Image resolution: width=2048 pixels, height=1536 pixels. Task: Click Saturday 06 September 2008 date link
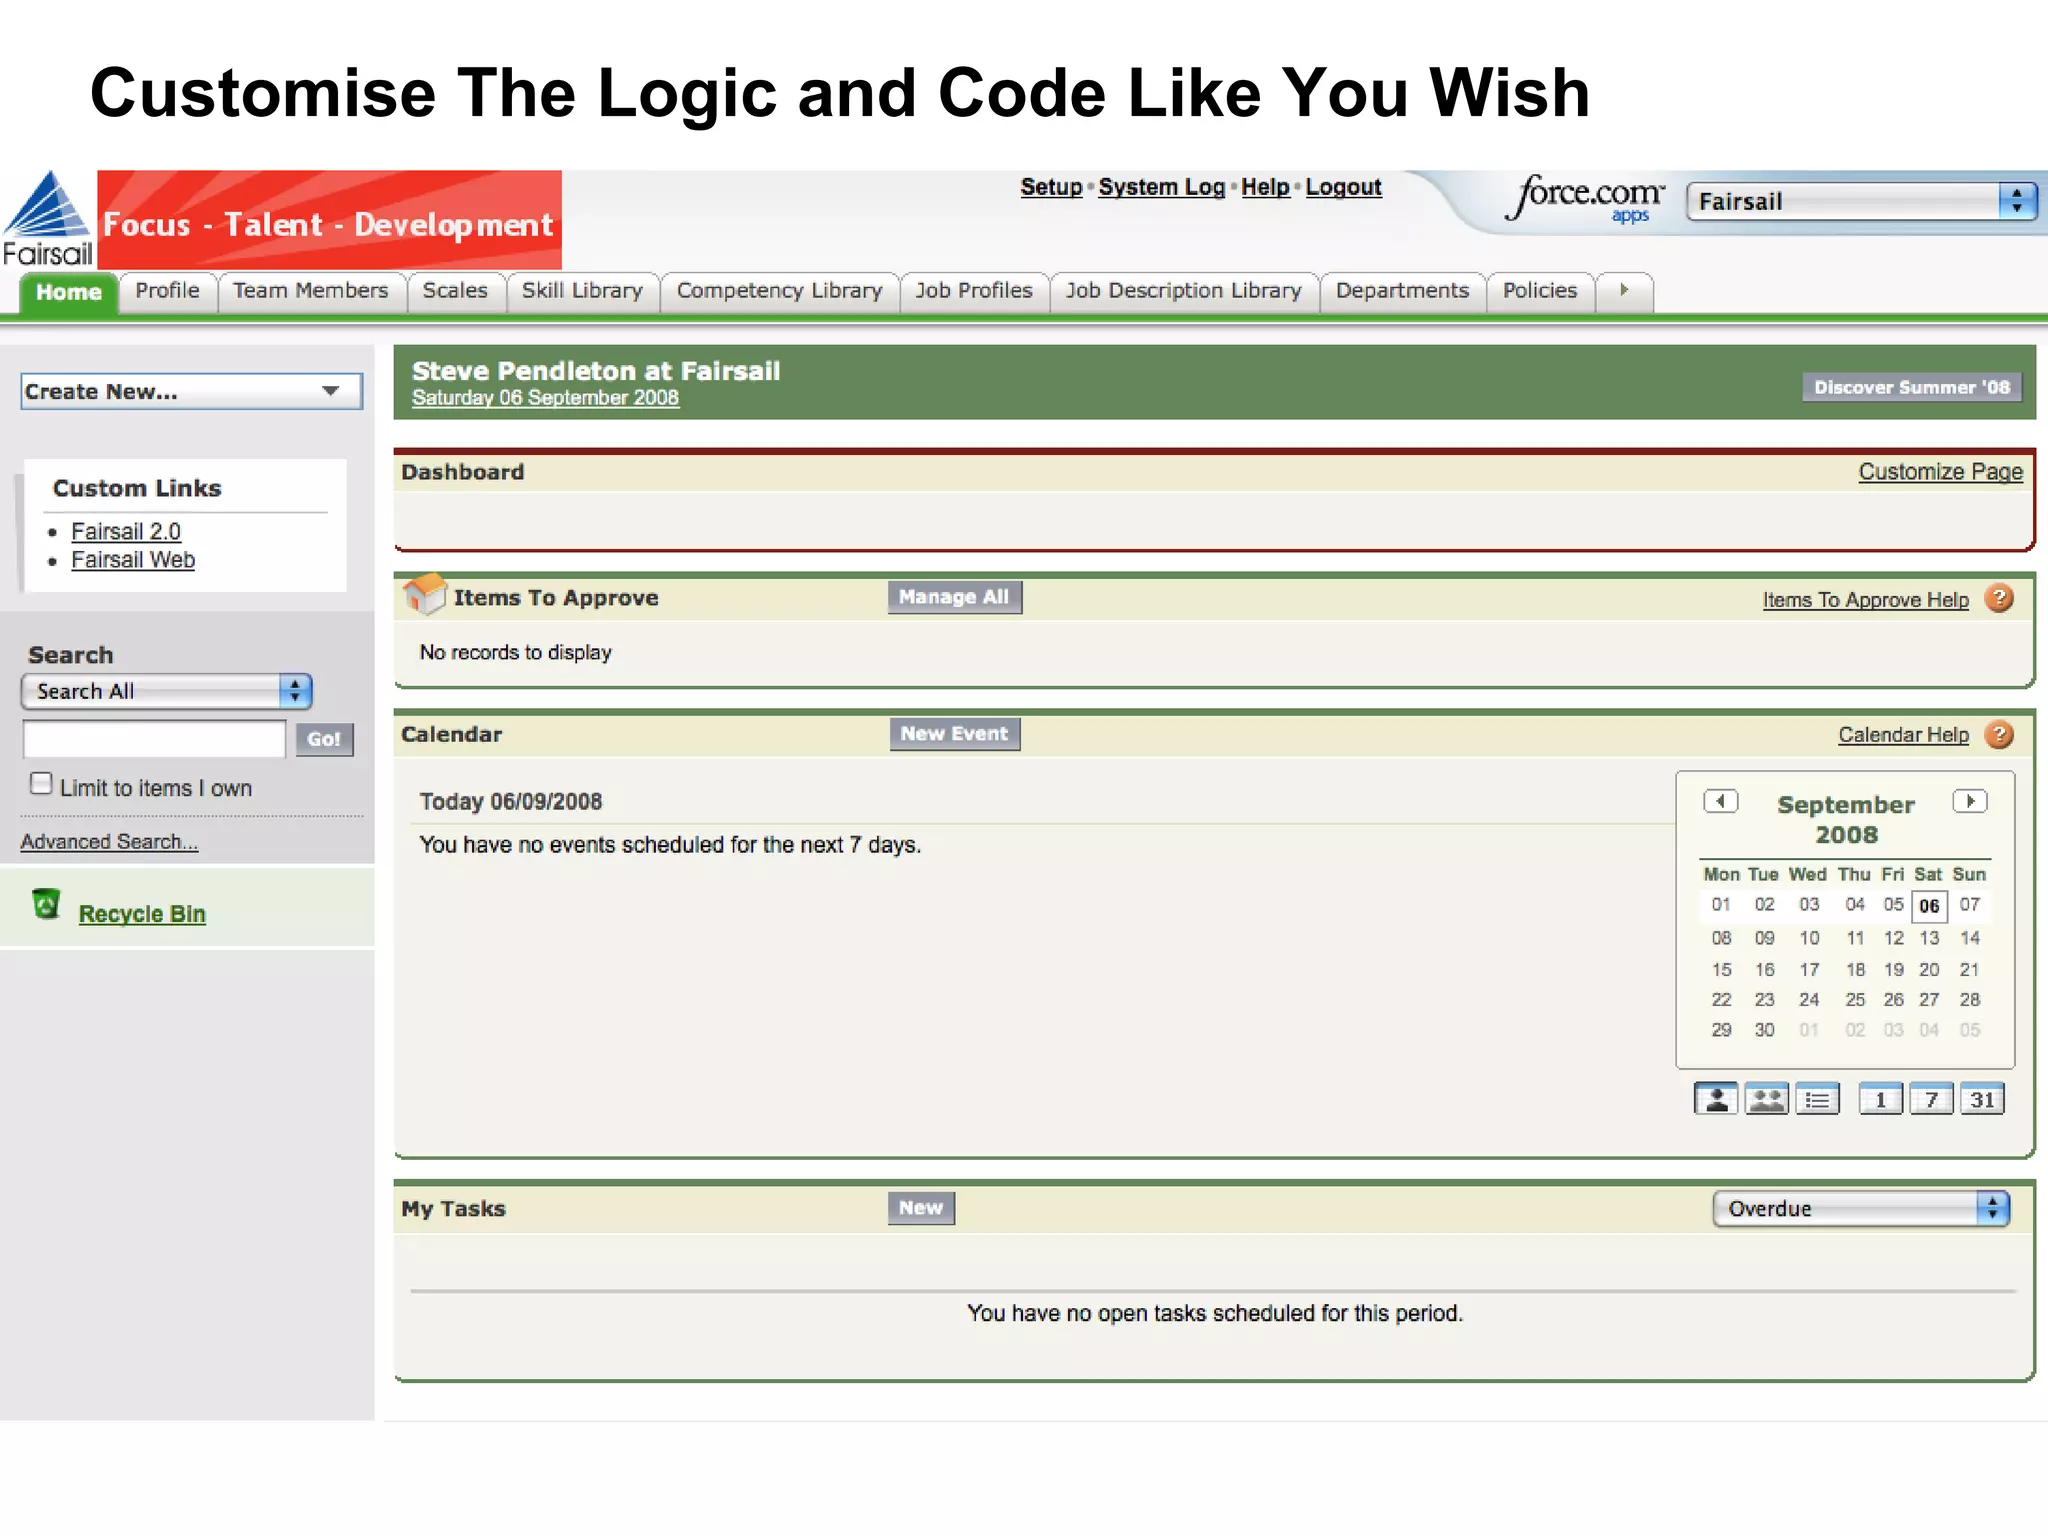click(x=545, y=398)
